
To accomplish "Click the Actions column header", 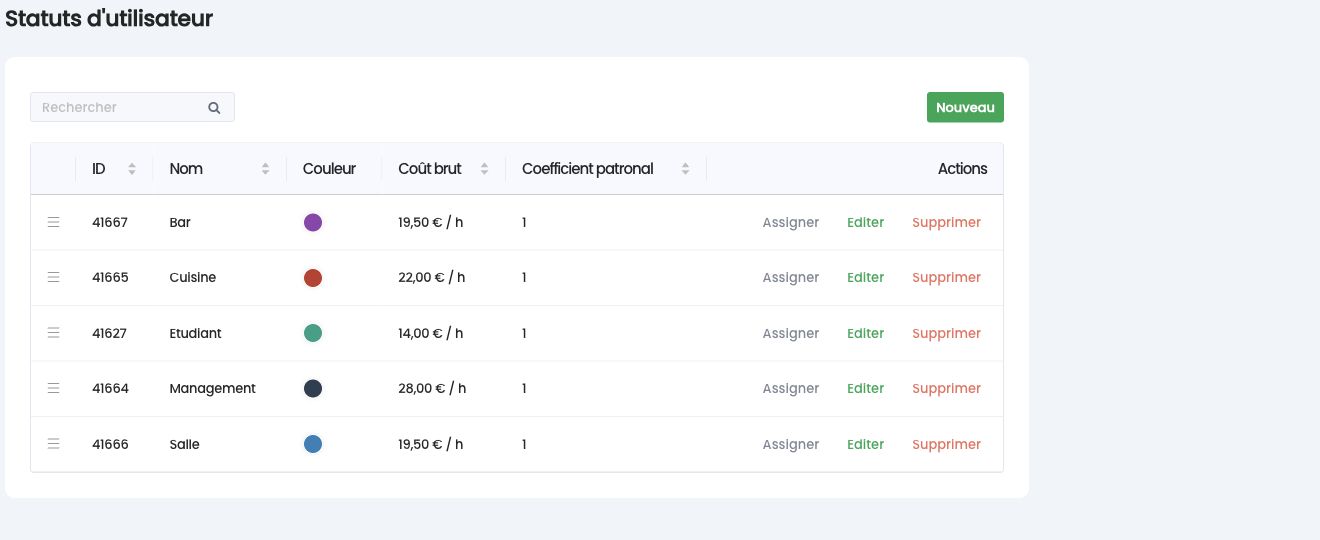I will click(963, 169).
